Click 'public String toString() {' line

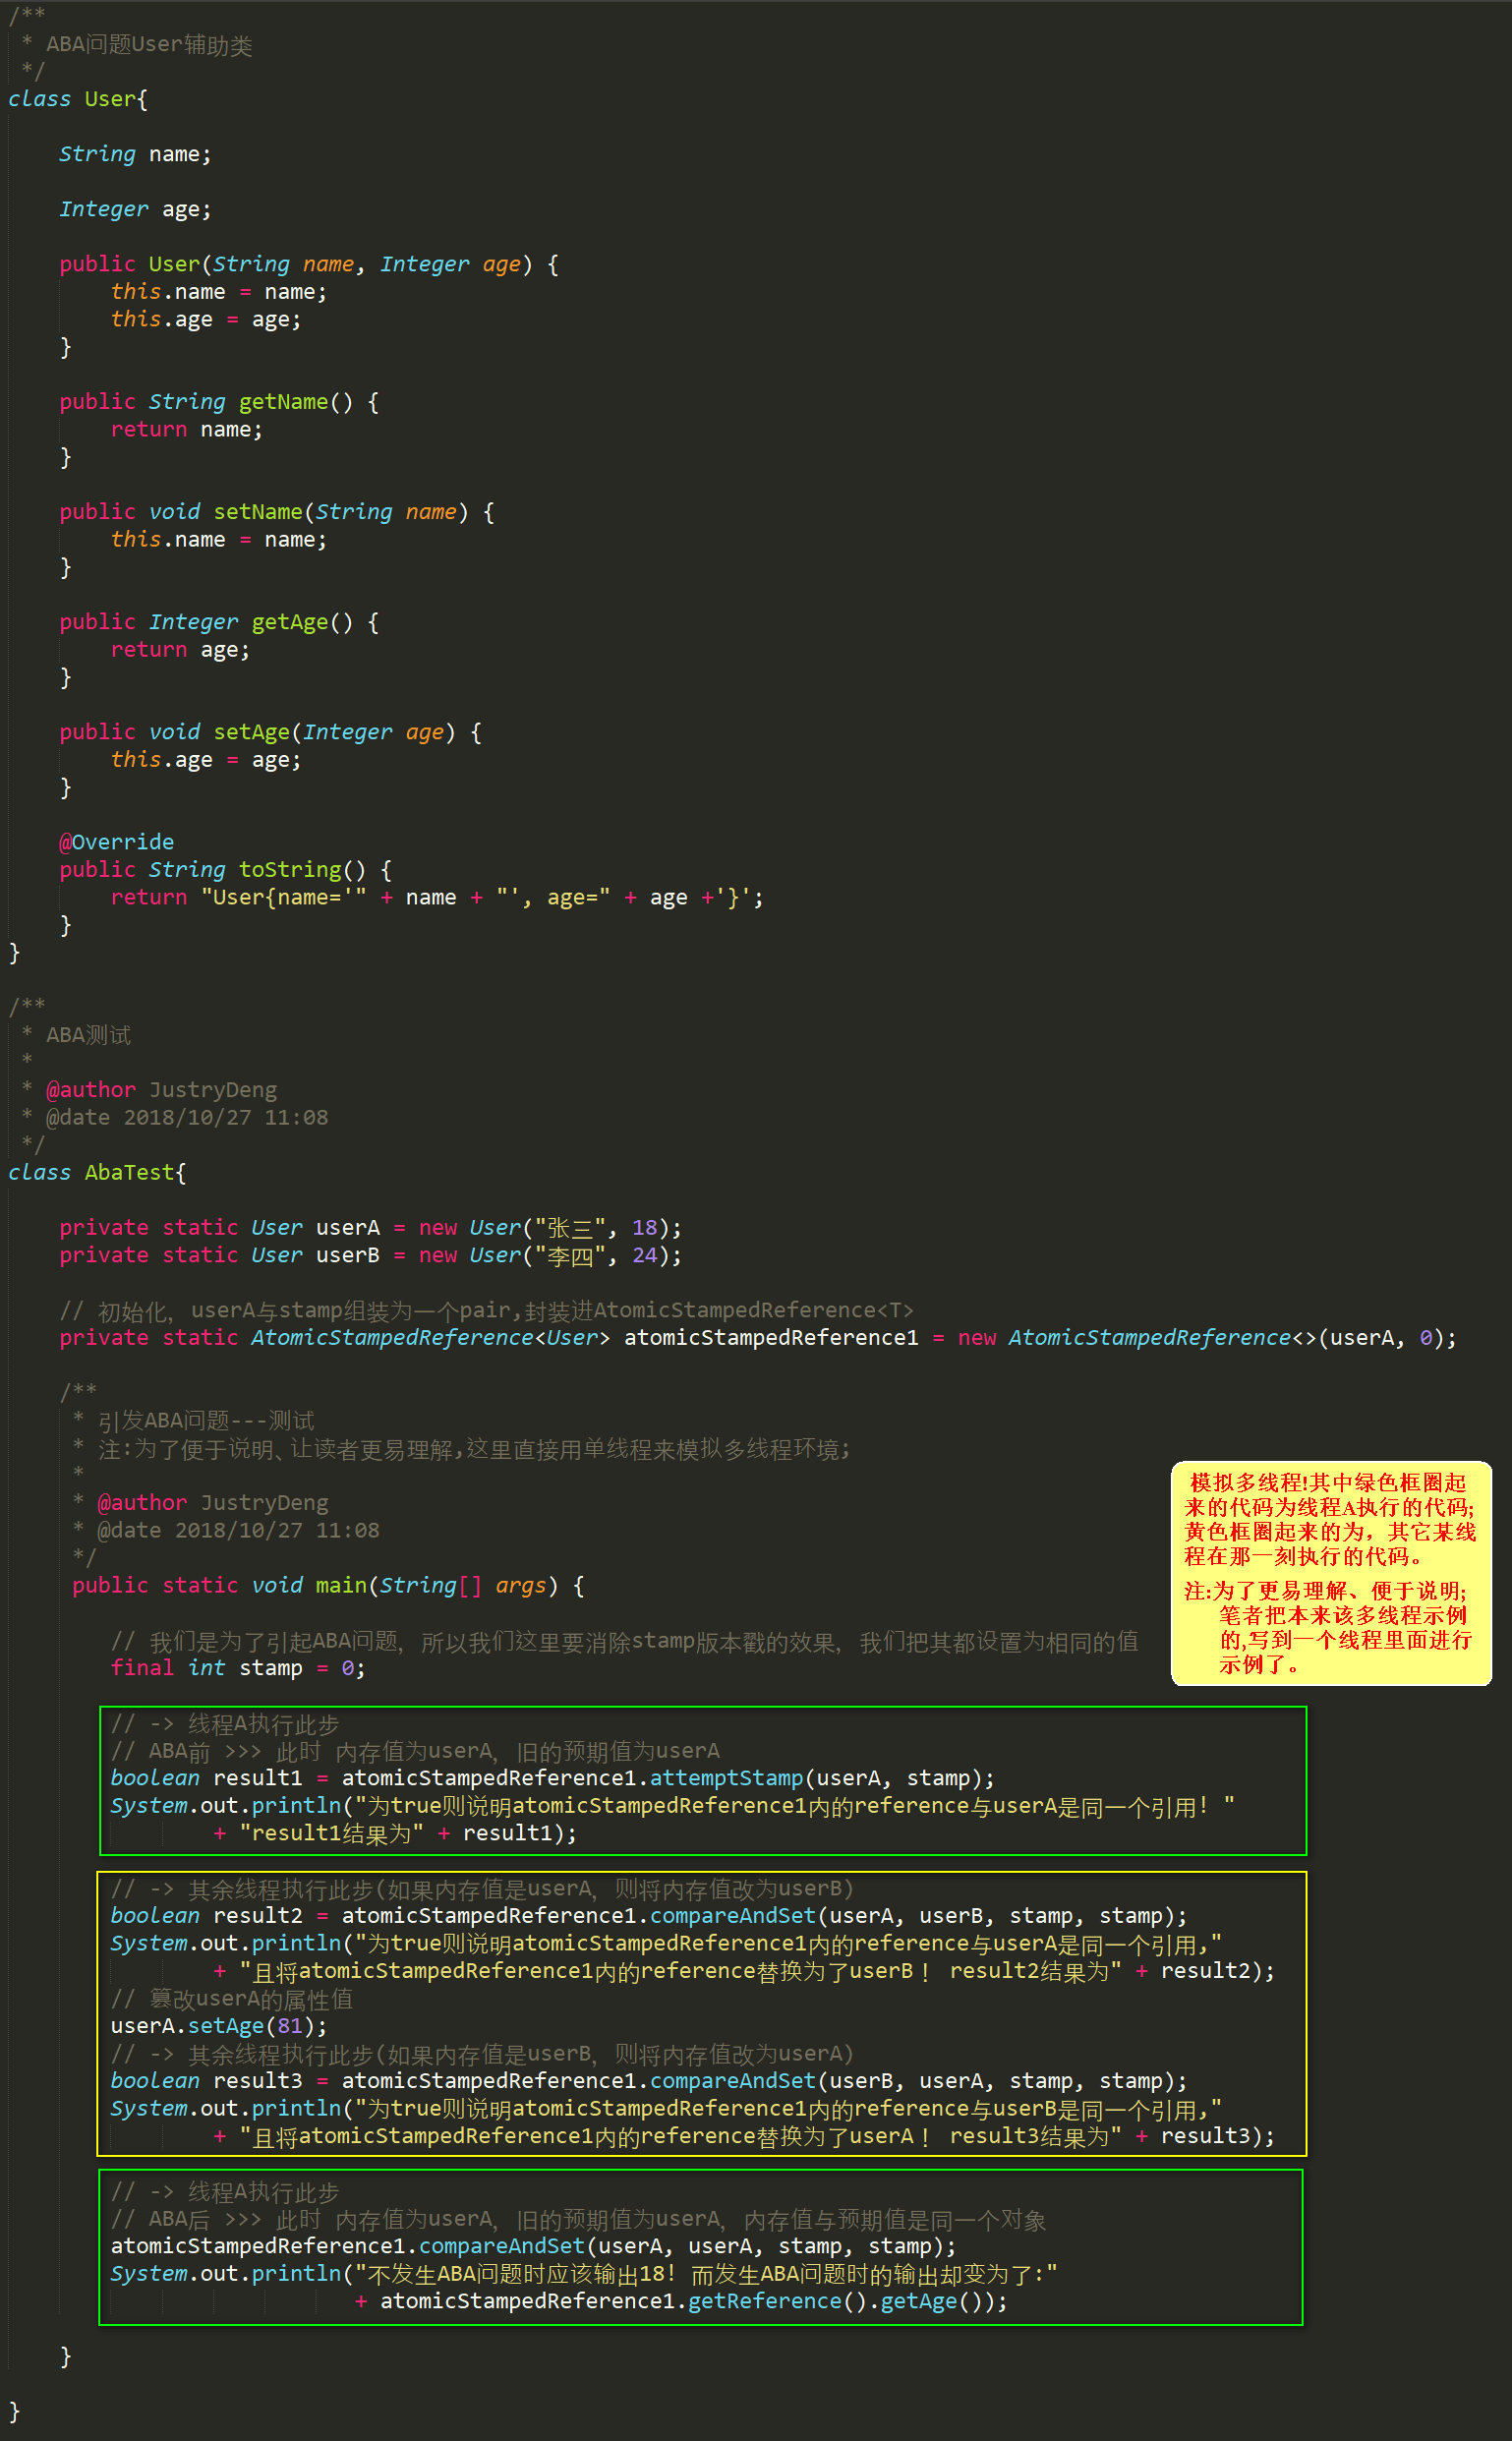(226, 870)
